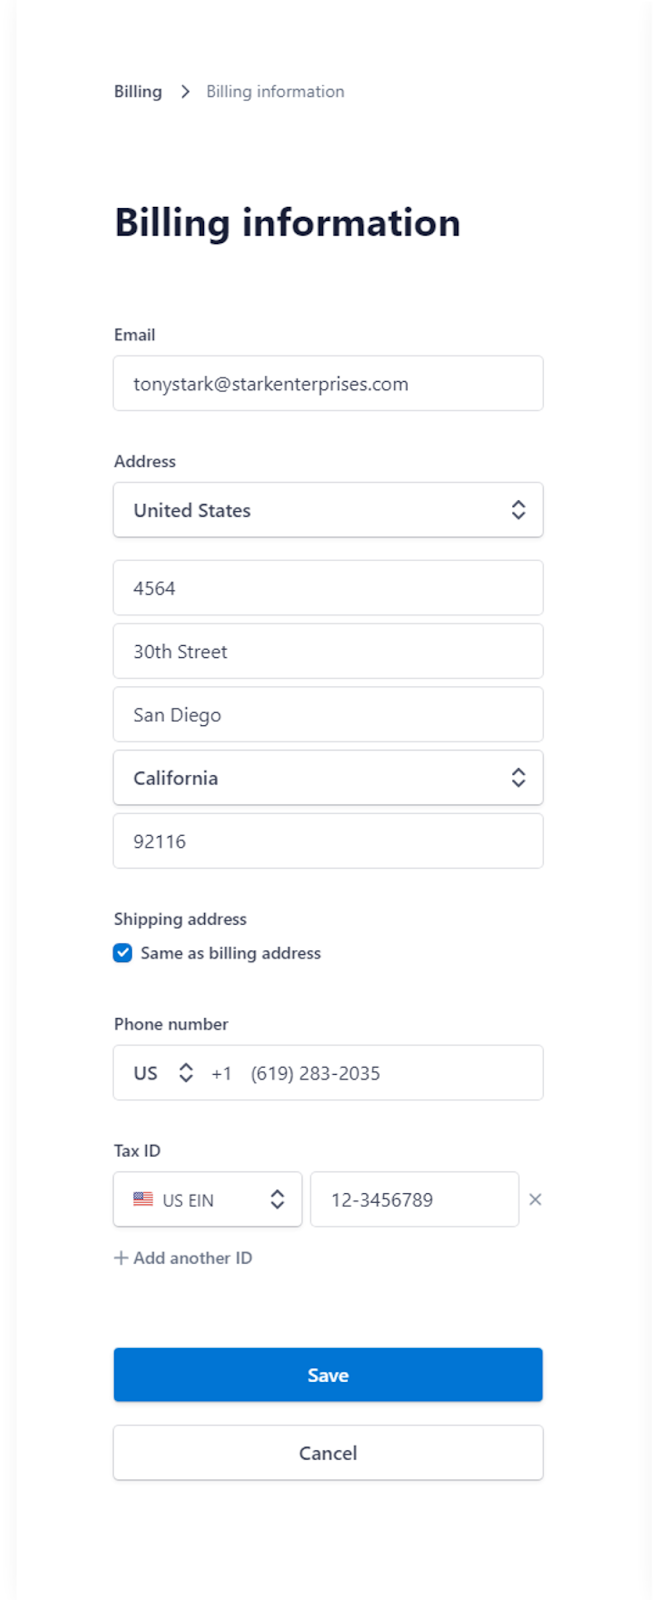
Task: Click the X icon to remove Tax ID
Action: click(535, 1199)
